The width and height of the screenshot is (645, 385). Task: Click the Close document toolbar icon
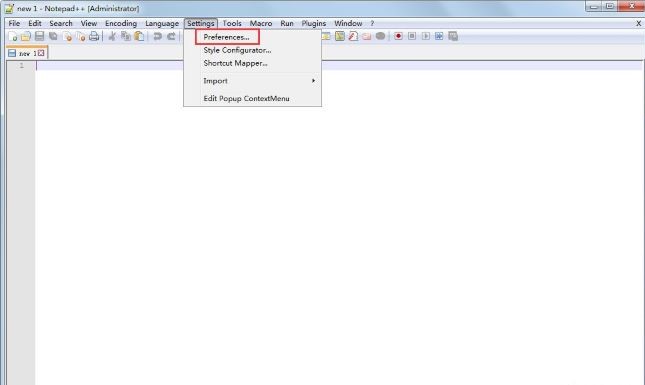[x=67, y=37]
